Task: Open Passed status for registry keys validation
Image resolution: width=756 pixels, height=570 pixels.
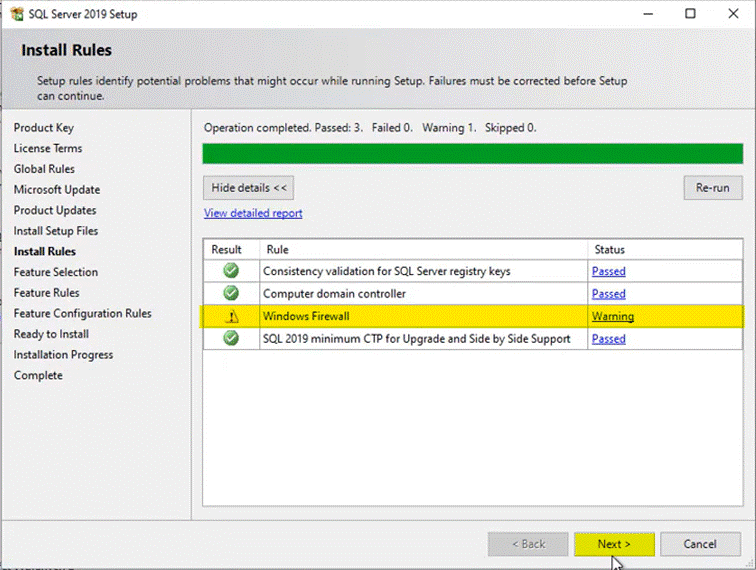Action: (608, 271)
